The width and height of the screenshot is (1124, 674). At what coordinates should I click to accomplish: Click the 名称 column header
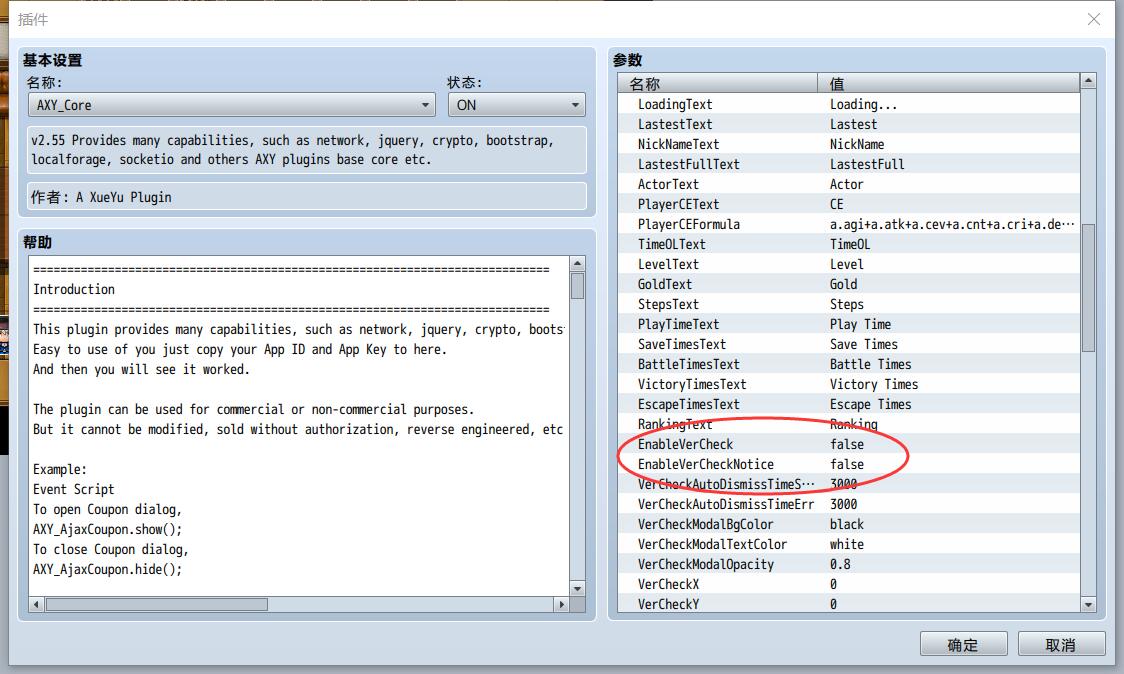[x=718, y=83]
